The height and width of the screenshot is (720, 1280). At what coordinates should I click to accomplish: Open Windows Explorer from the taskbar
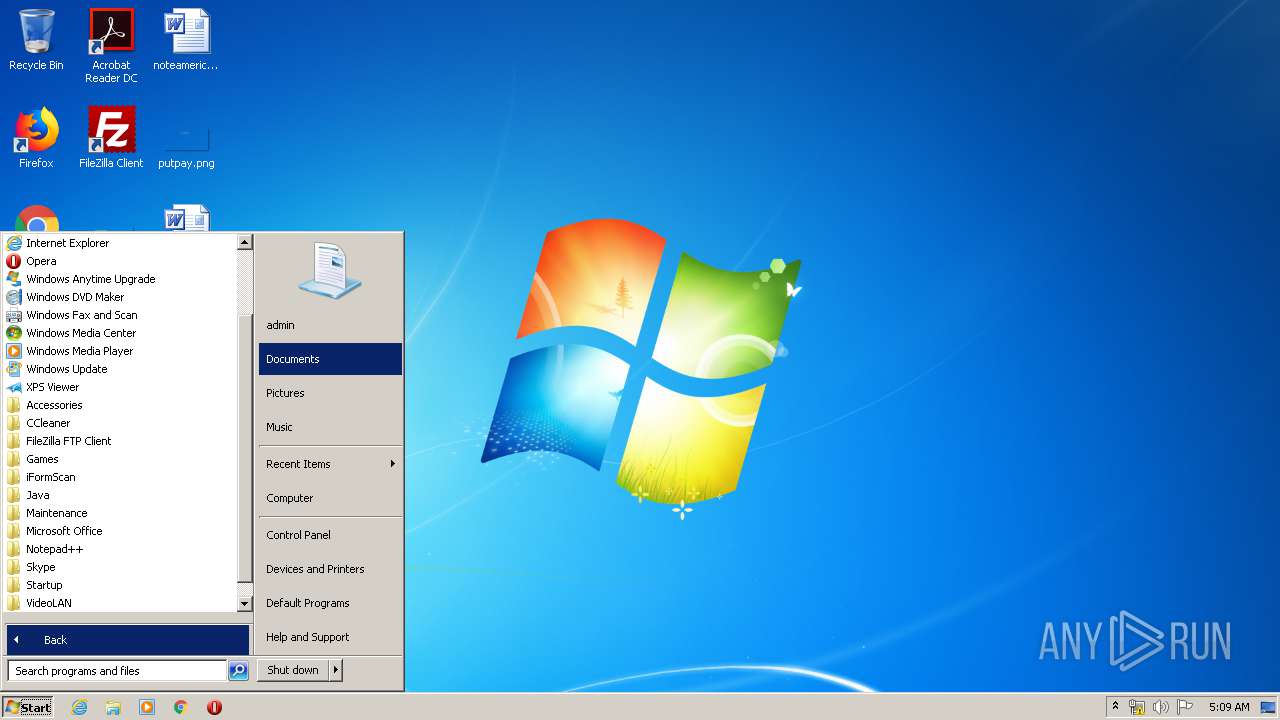113,707
